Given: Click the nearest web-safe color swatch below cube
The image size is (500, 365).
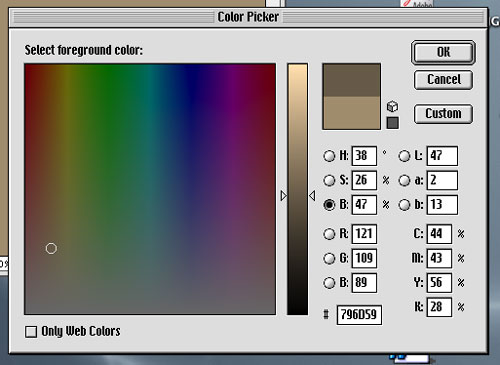Looking at the screenshot, I should pyautogui.click(x=393, y=123).
